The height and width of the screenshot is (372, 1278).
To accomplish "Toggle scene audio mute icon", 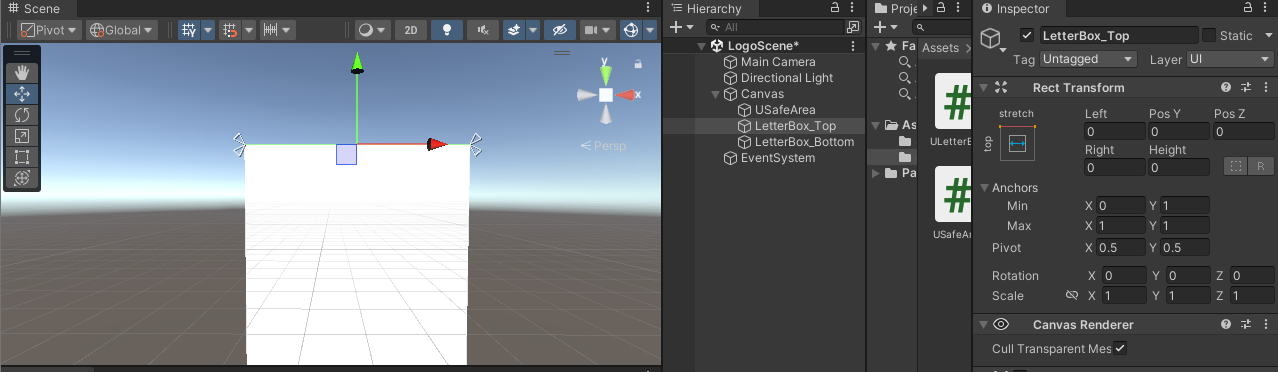I will 484,30.
